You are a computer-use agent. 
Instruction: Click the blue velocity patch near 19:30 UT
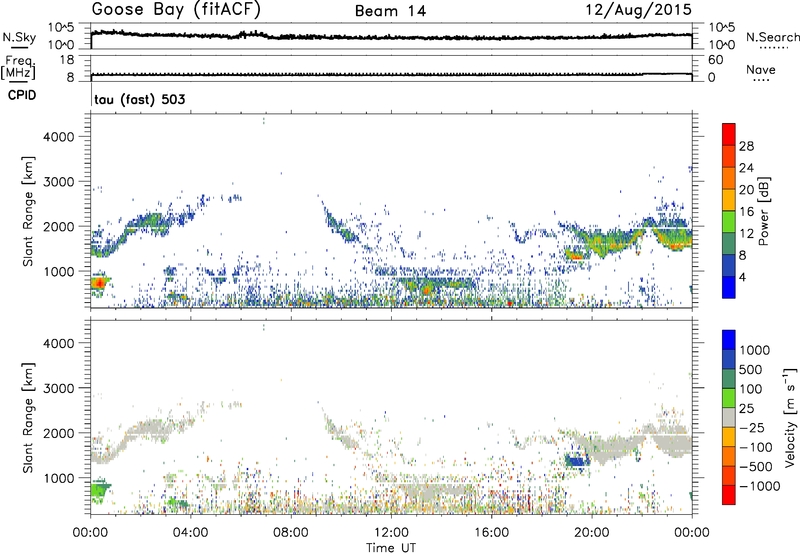(577, 461)
